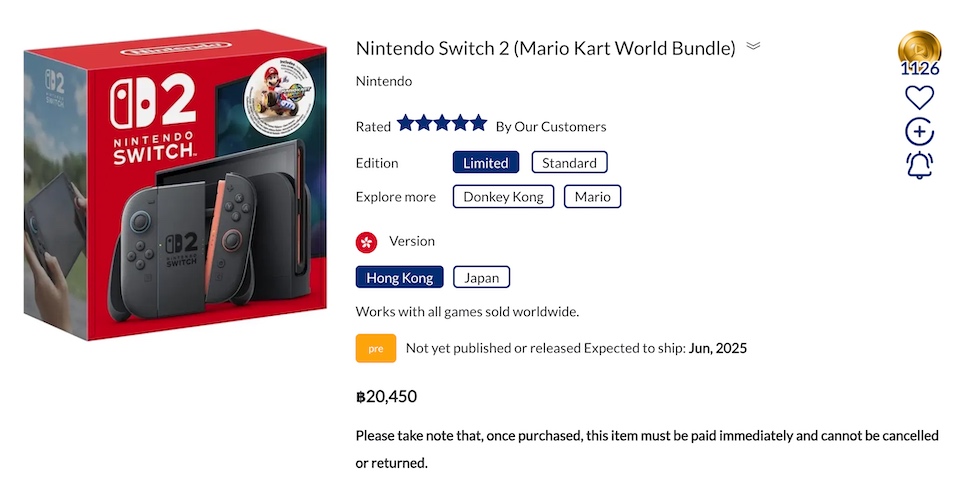This screenshot has width=968, height=504.
Task: Click the 1126 points count
Action: point(920,70)
